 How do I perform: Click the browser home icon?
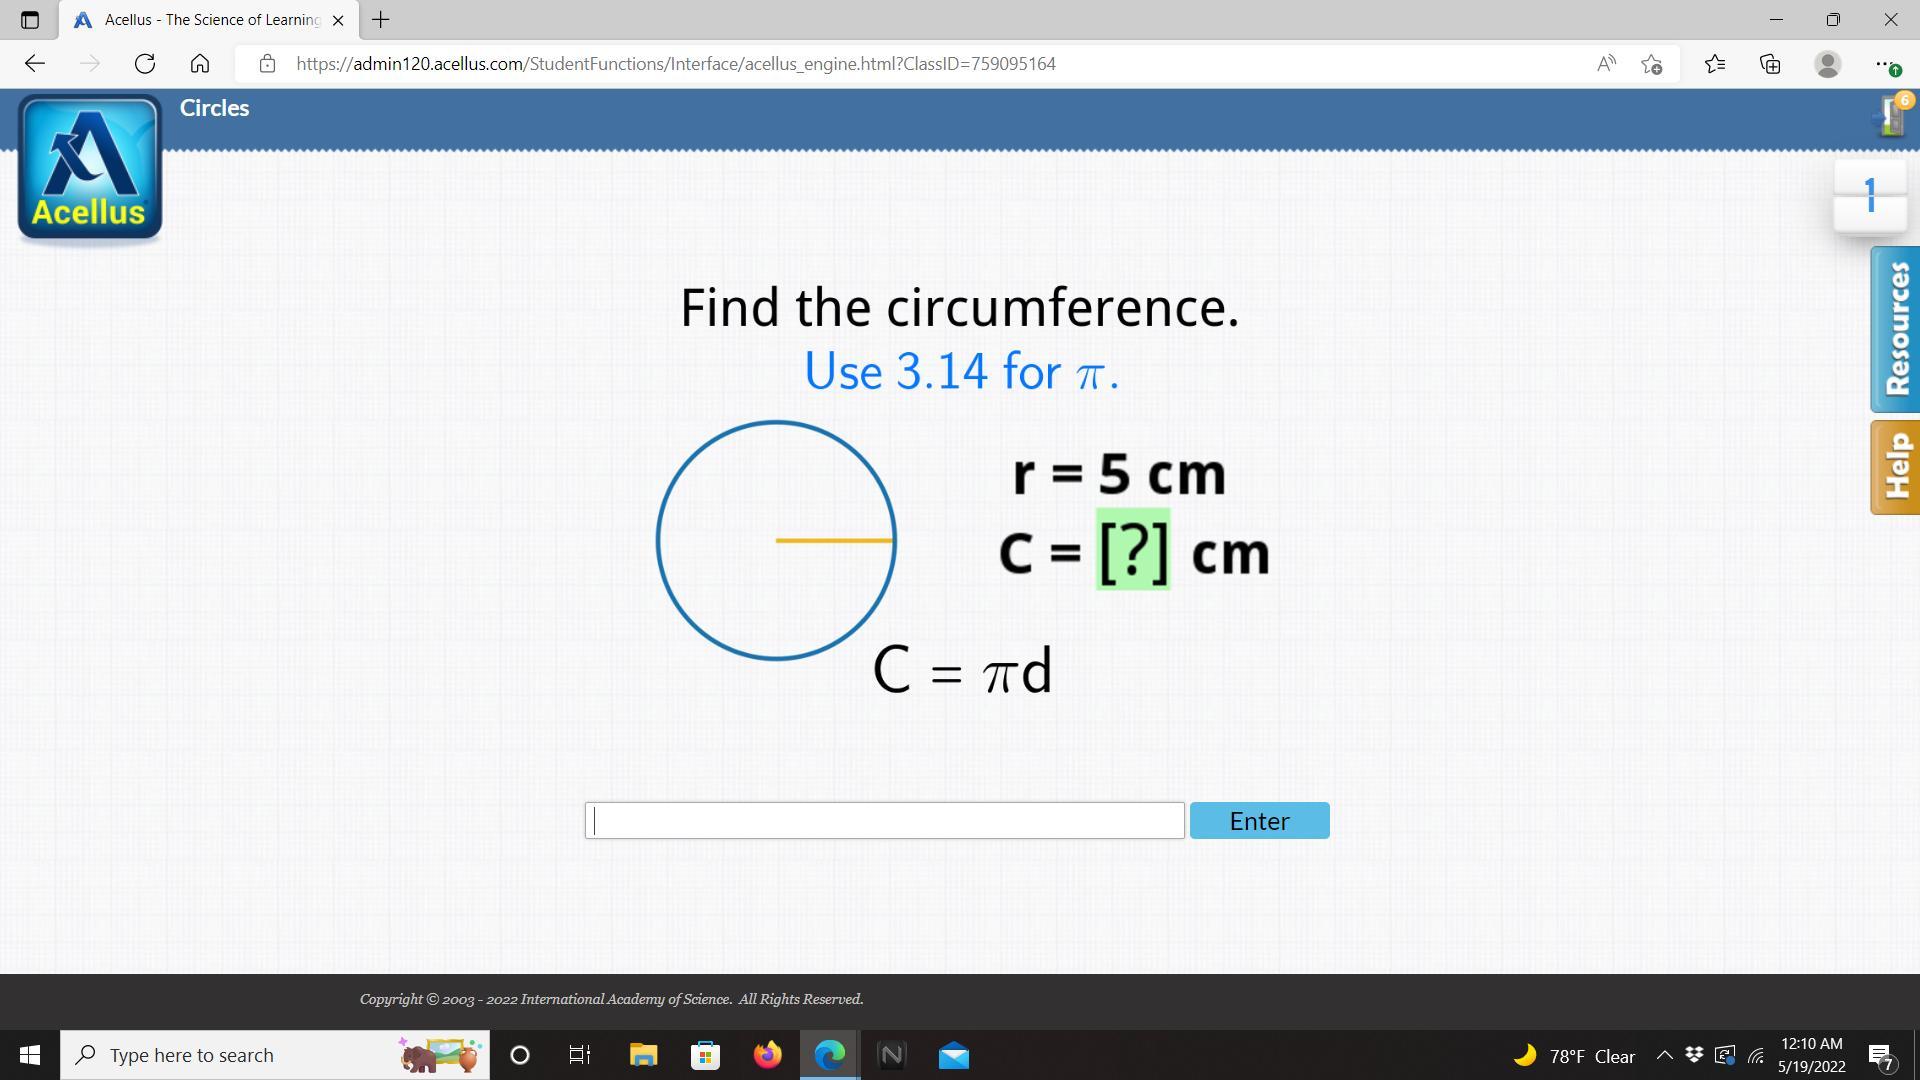[x=200, y=64]
